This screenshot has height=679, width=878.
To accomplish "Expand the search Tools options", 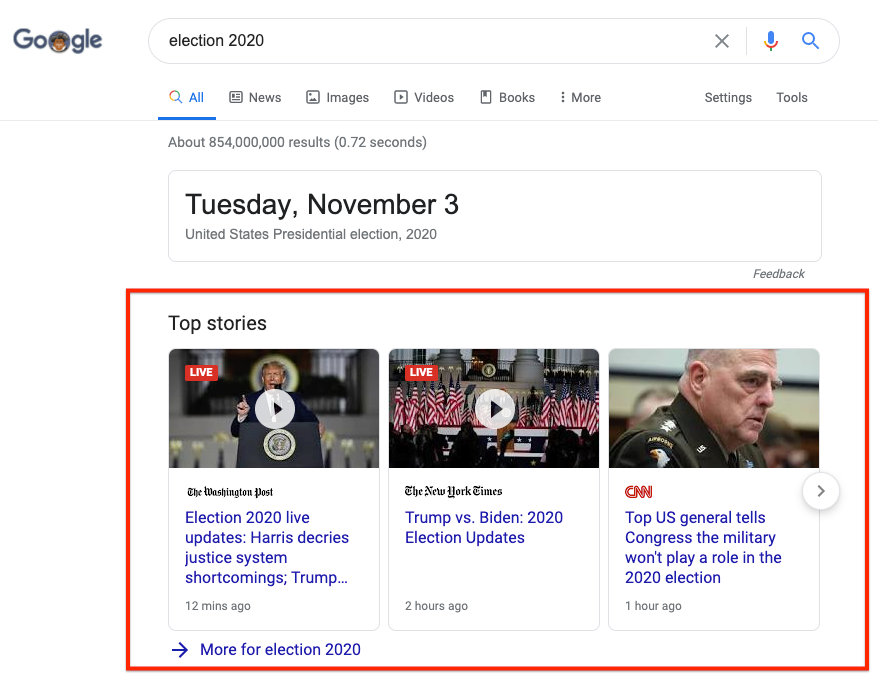I will (791, 97).
